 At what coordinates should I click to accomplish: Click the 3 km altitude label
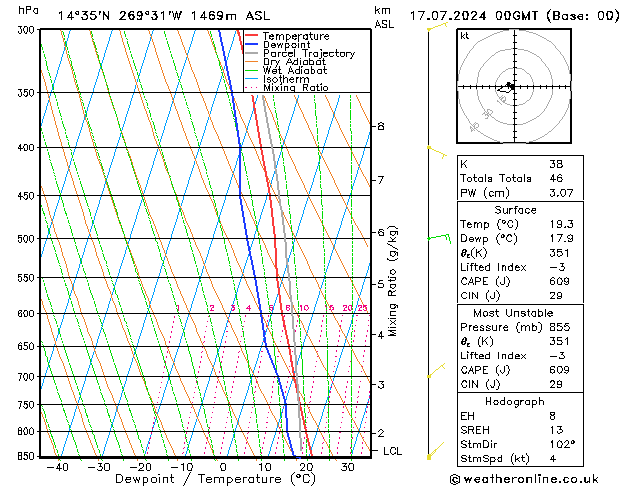pos(381,385)
